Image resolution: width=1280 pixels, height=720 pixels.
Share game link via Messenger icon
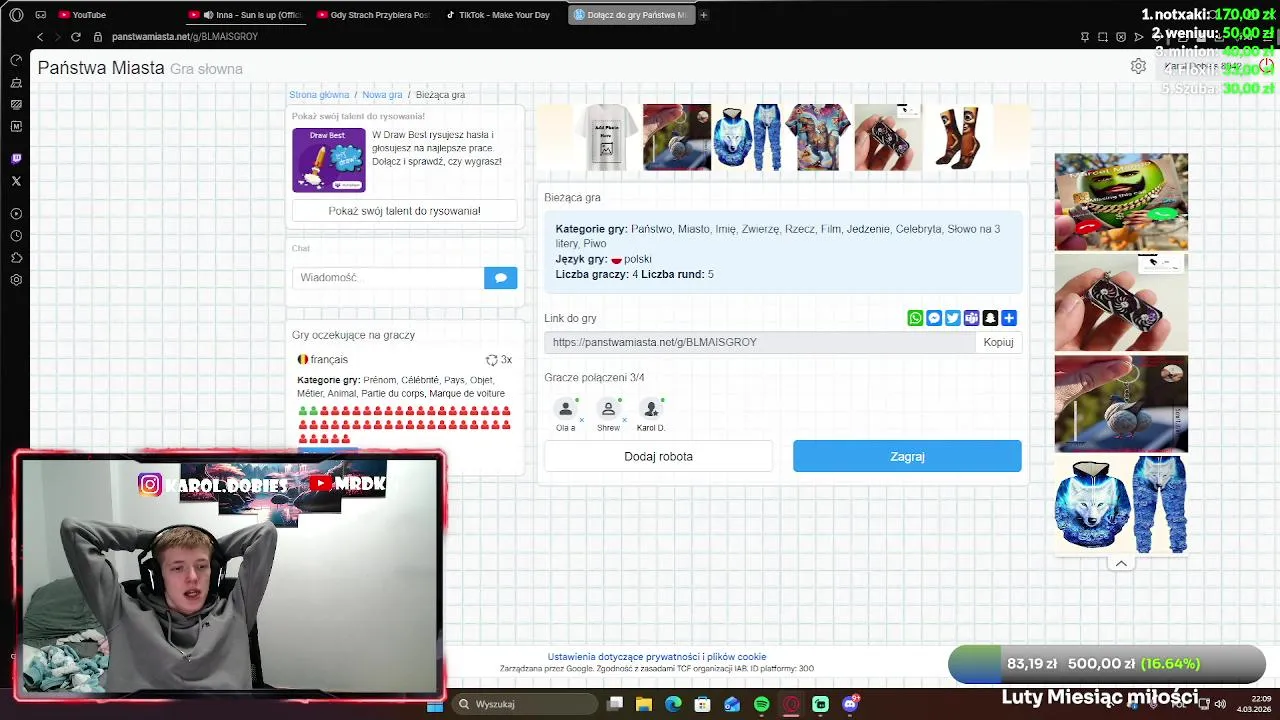(x=934, y=318)
